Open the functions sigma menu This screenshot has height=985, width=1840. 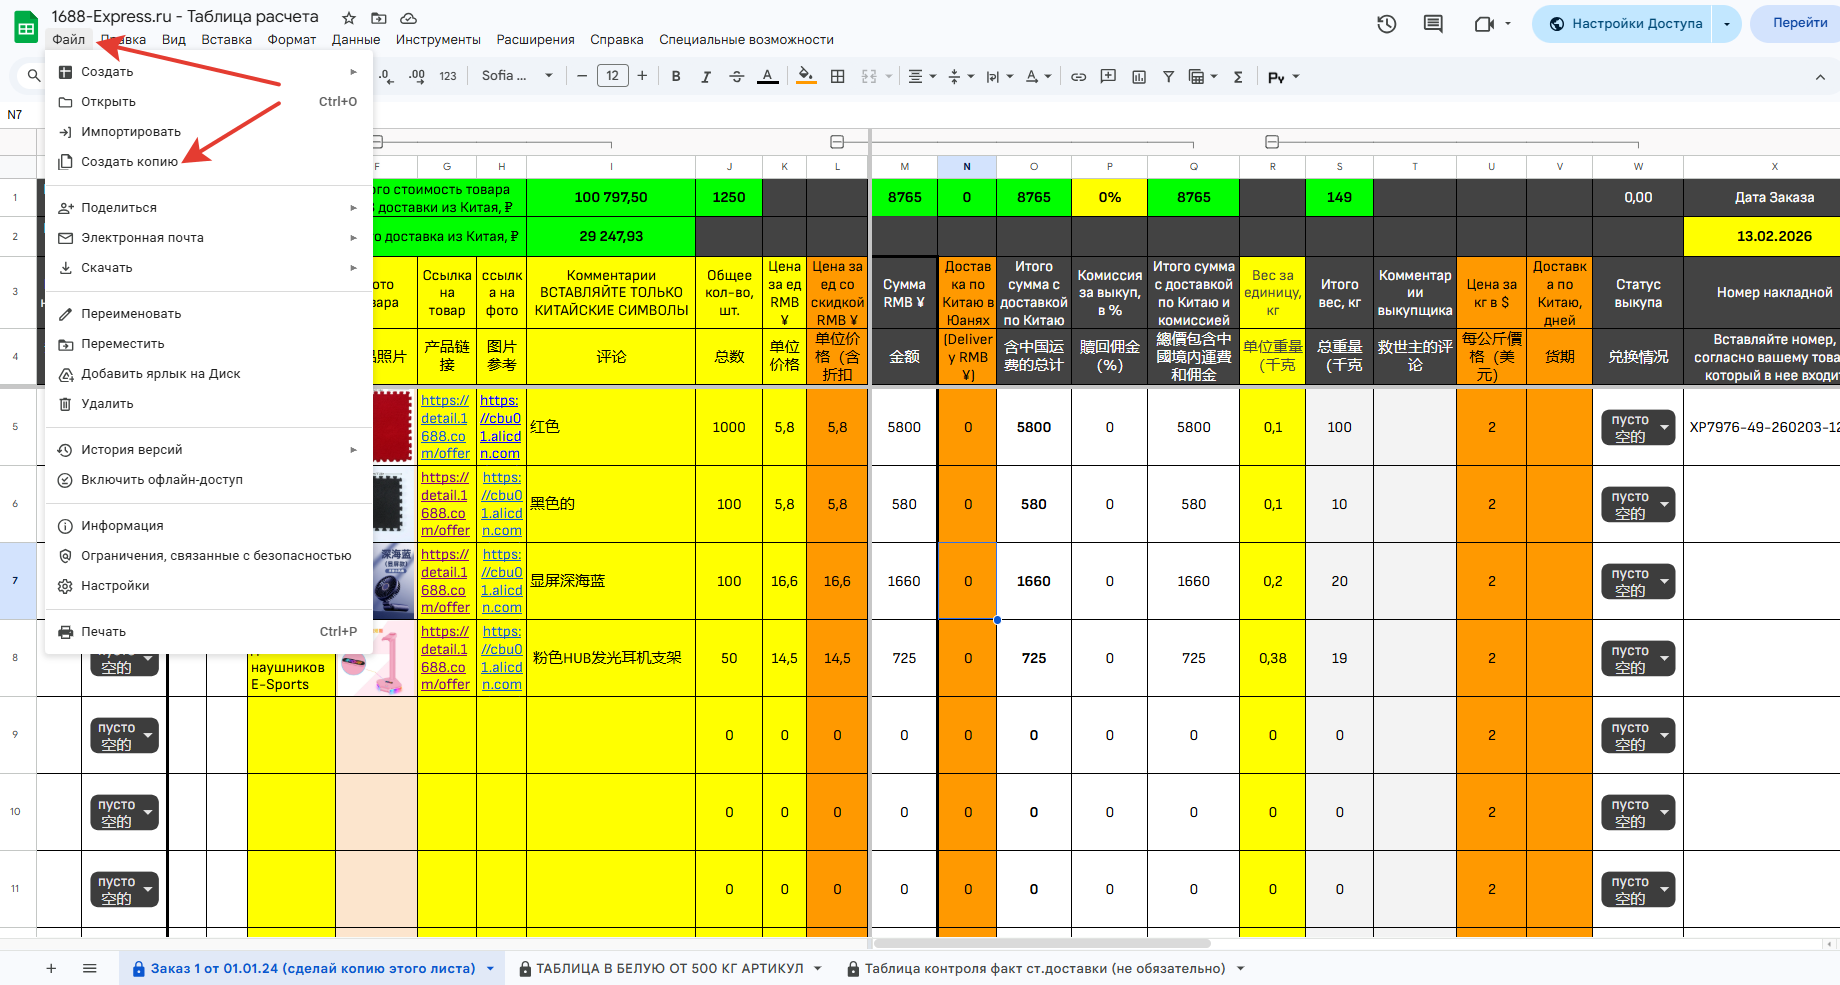click(1238, 77)
